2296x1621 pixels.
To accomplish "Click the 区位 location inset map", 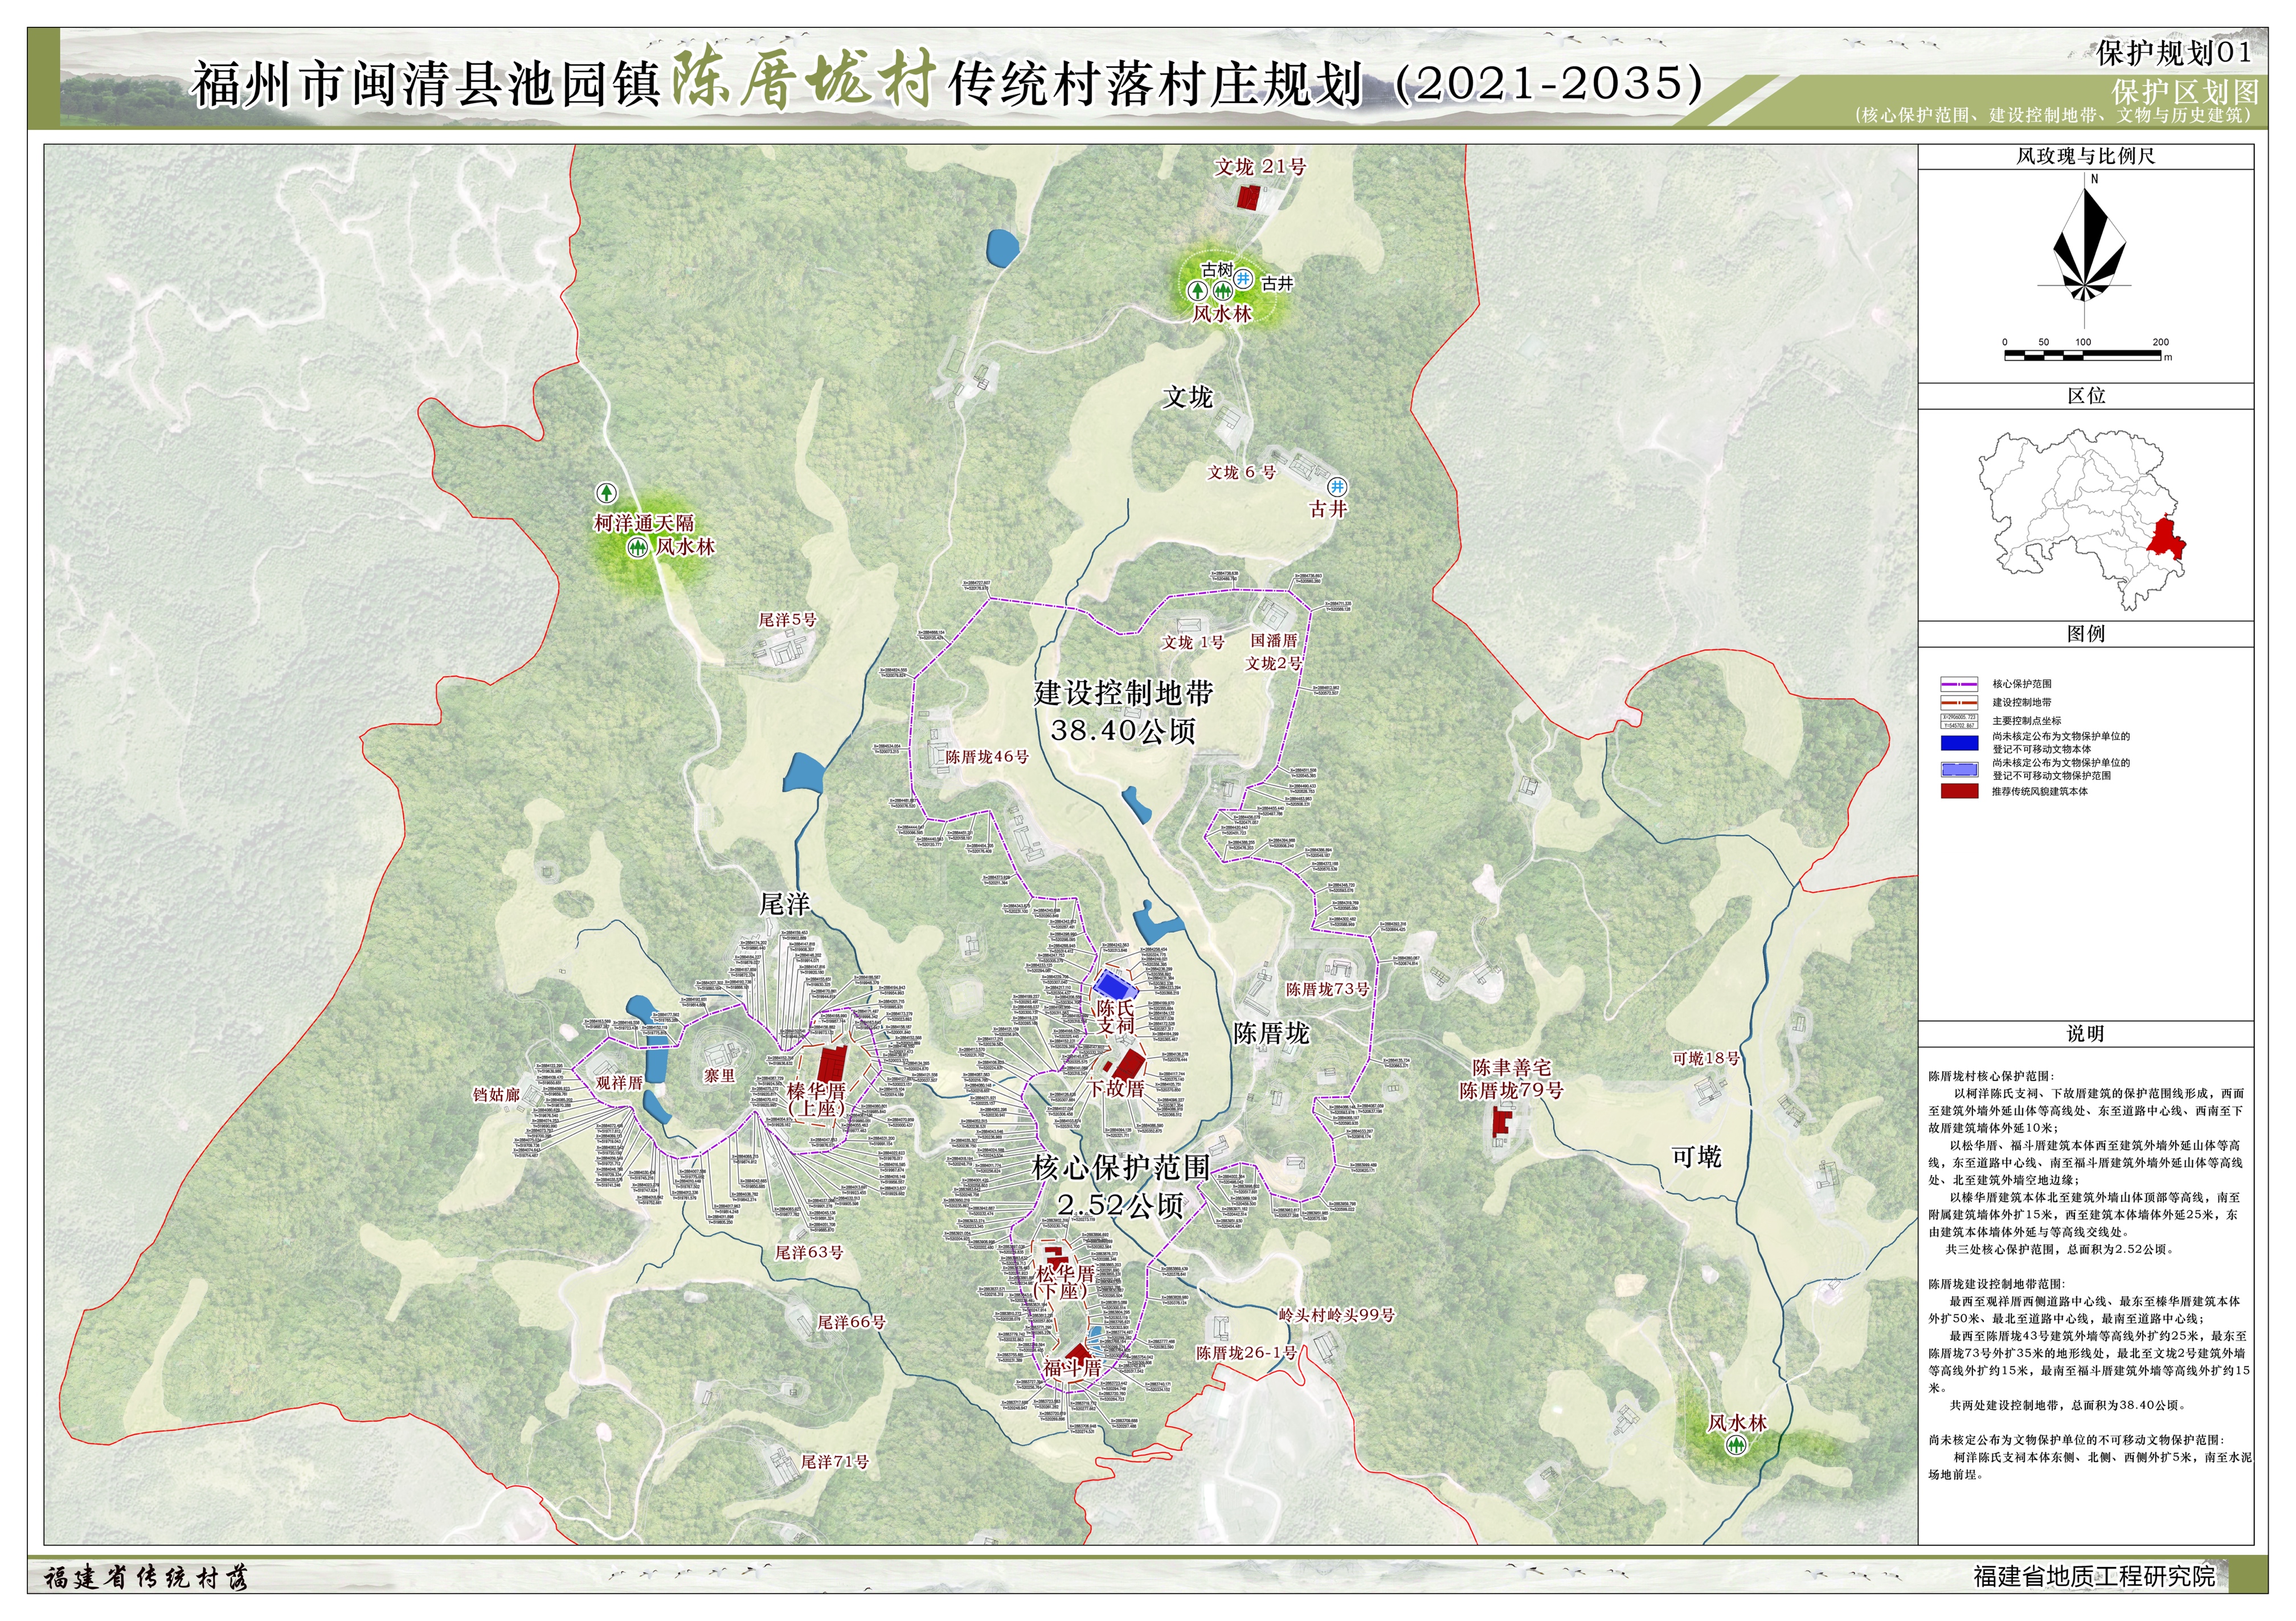I will [2082, 520].
